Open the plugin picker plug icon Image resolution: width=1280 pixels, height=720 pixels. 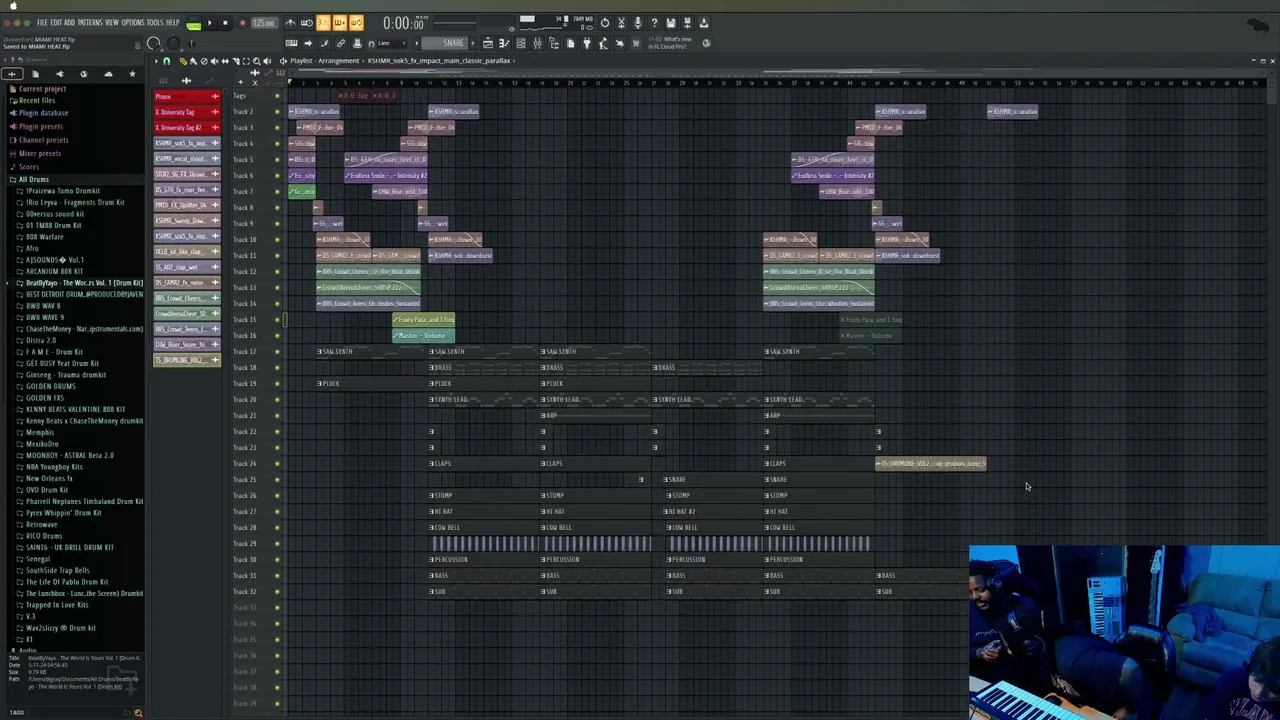tap(587, 43)
